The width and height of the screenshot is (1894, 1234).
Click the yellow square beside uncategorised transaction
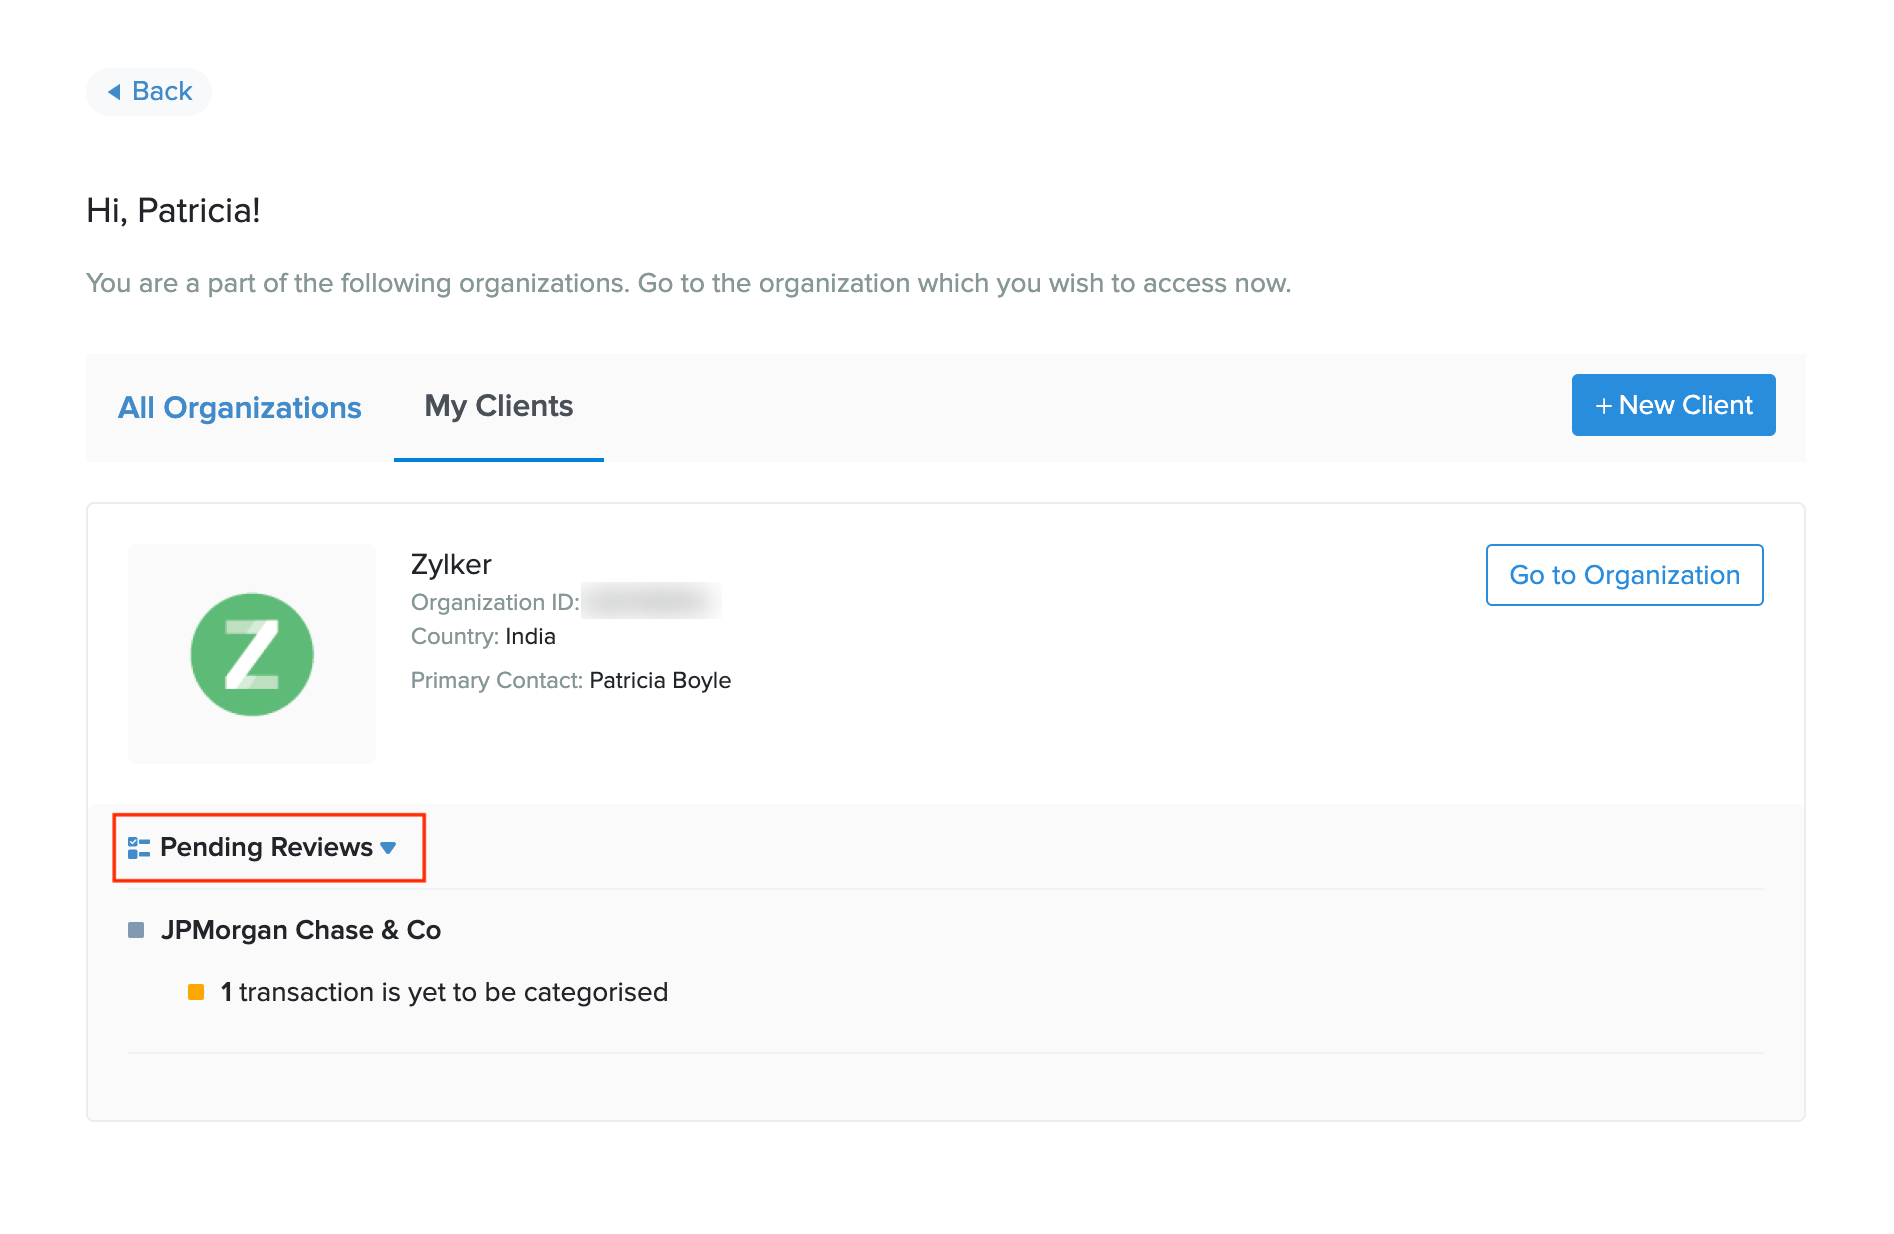click(196, 991)
